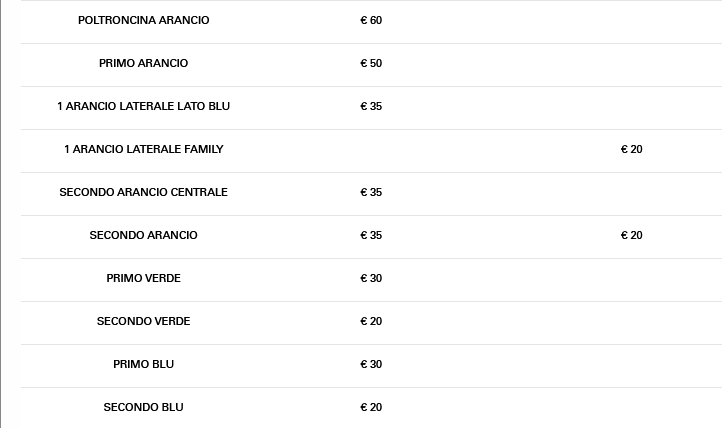Click the € 20 price for Secondo Blu
The height and width of the screenshot is (428, 722).
[x=371, y=407]
